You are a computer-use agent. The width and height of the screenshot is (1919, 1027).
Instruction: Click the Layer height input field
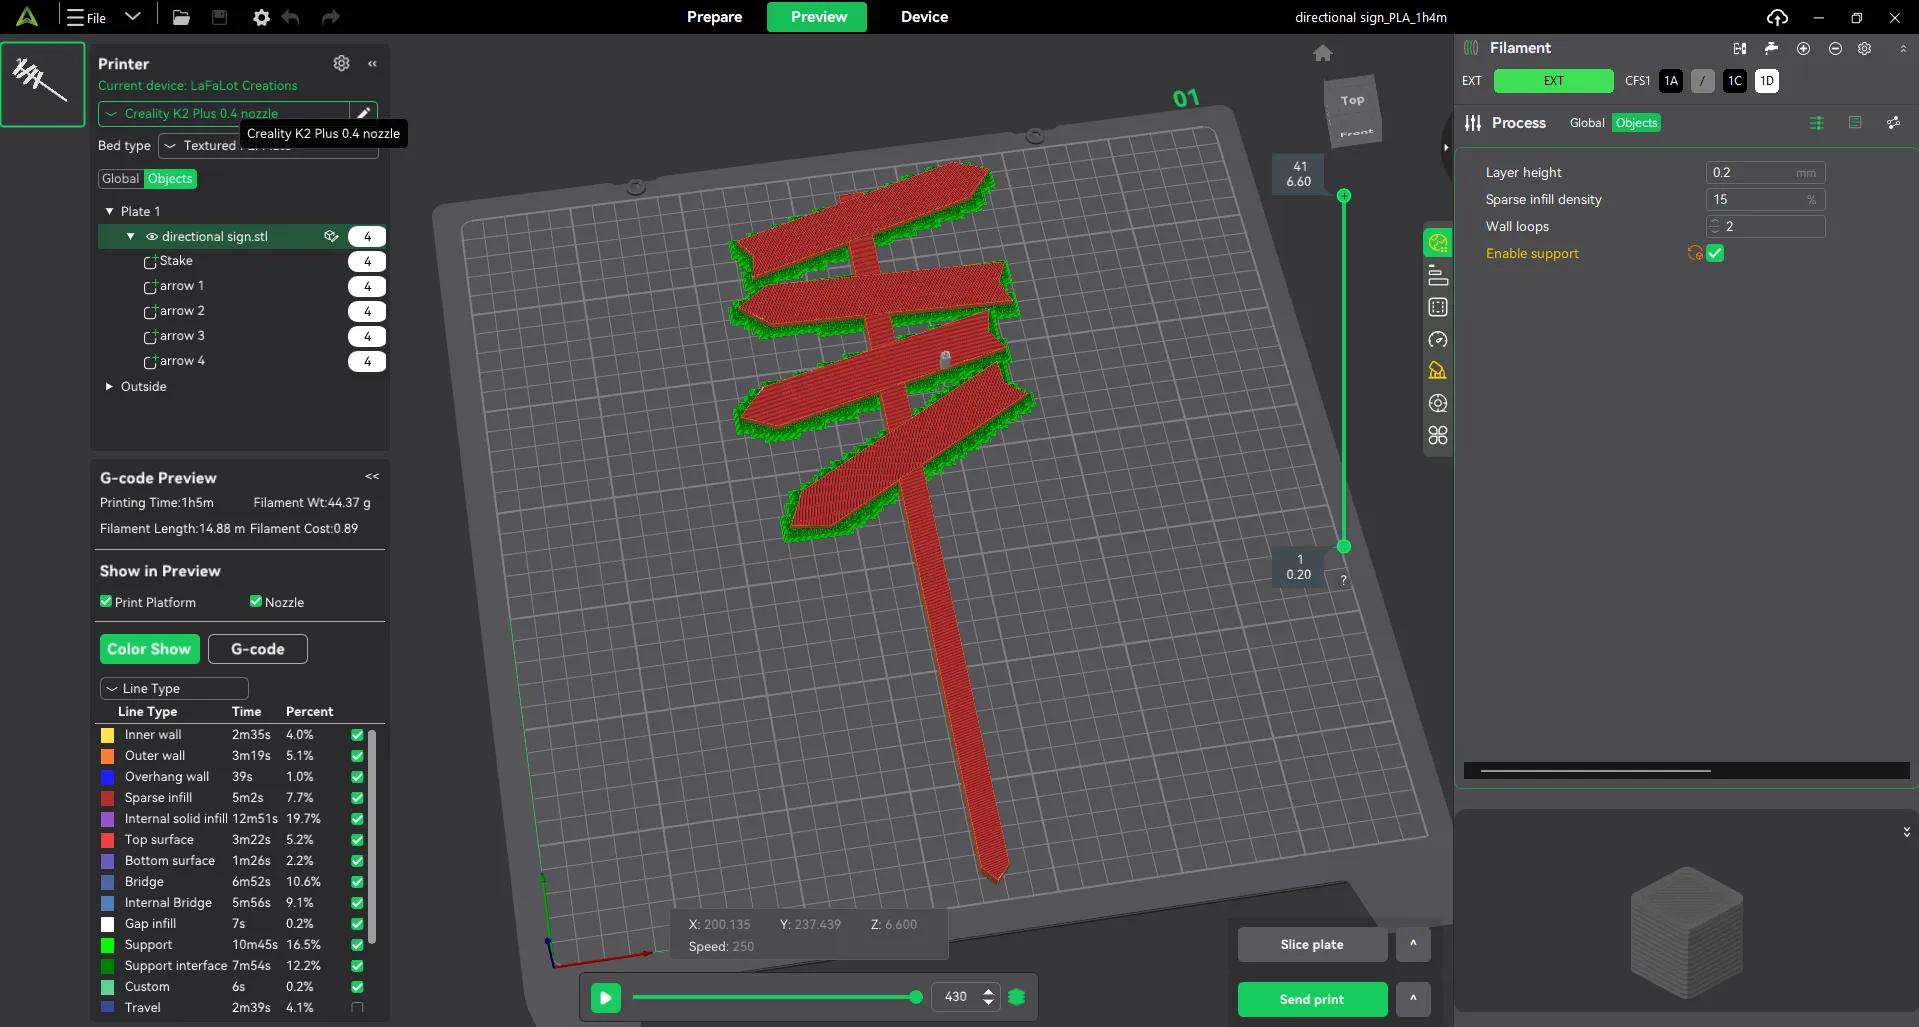point(1764,172)
